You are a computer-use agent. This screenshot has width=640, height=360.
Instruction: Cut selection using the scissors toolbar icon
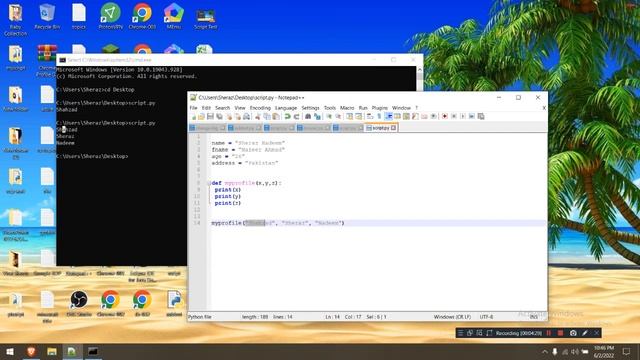[258, 116]
